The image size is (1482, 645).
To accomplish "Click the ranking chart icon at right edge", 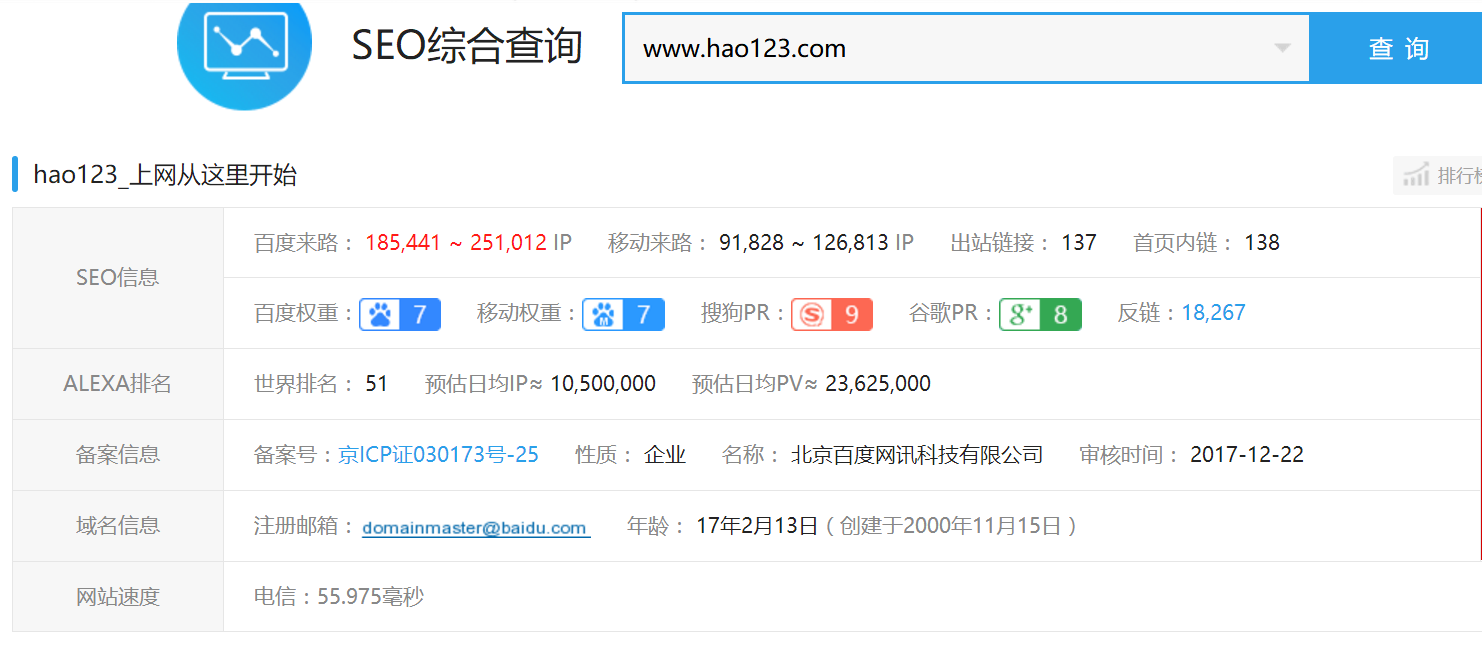I will [1415, 176].
